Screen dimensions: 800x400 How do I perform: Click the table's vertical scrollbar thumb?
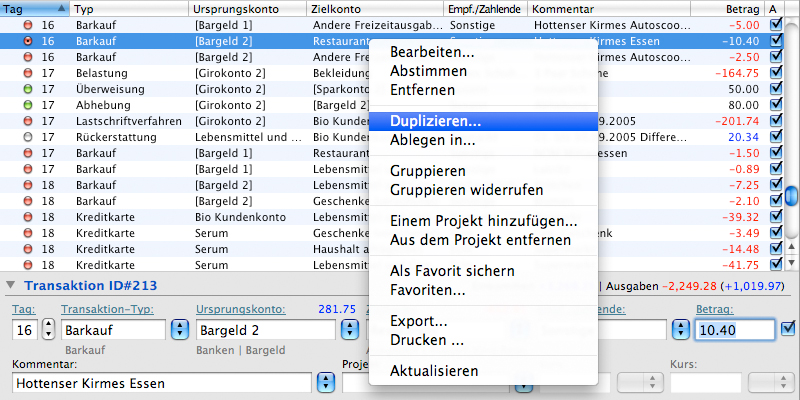click(791, 195)
